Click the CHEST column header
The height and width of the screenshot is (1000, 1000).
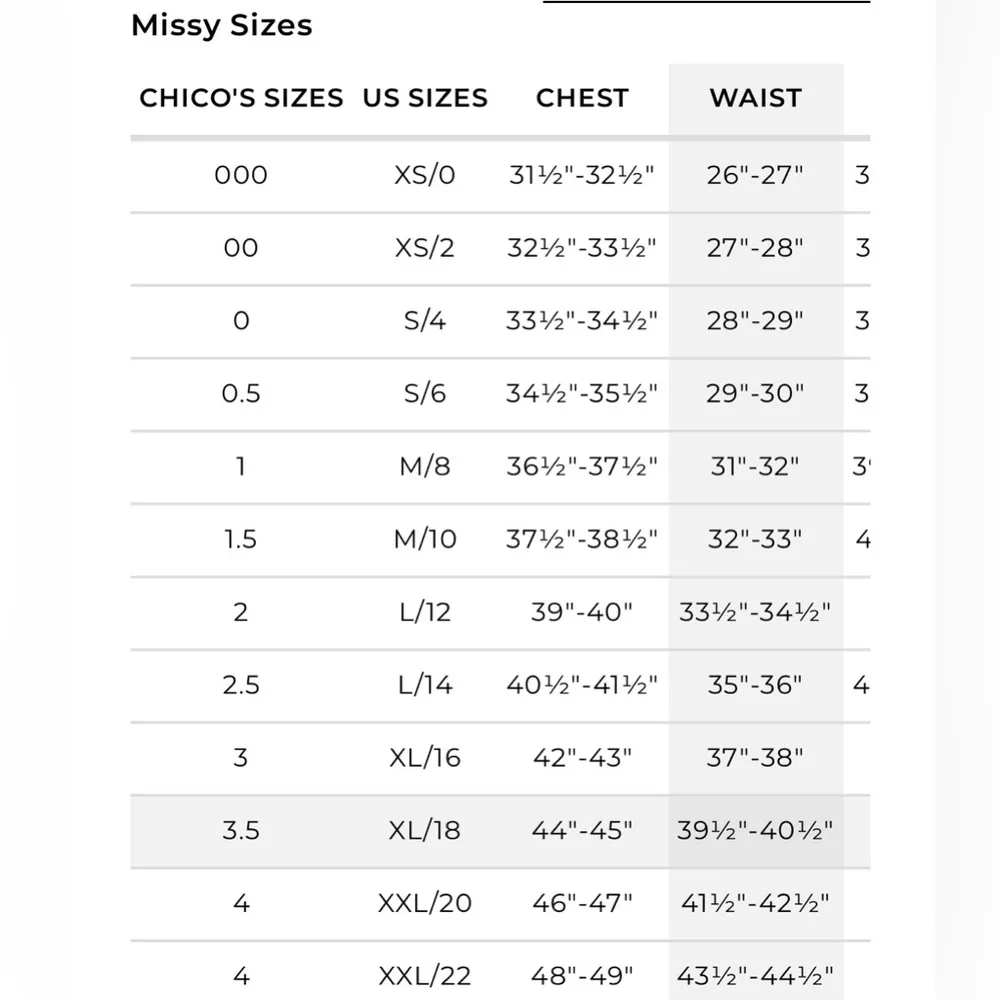[582, 98]
